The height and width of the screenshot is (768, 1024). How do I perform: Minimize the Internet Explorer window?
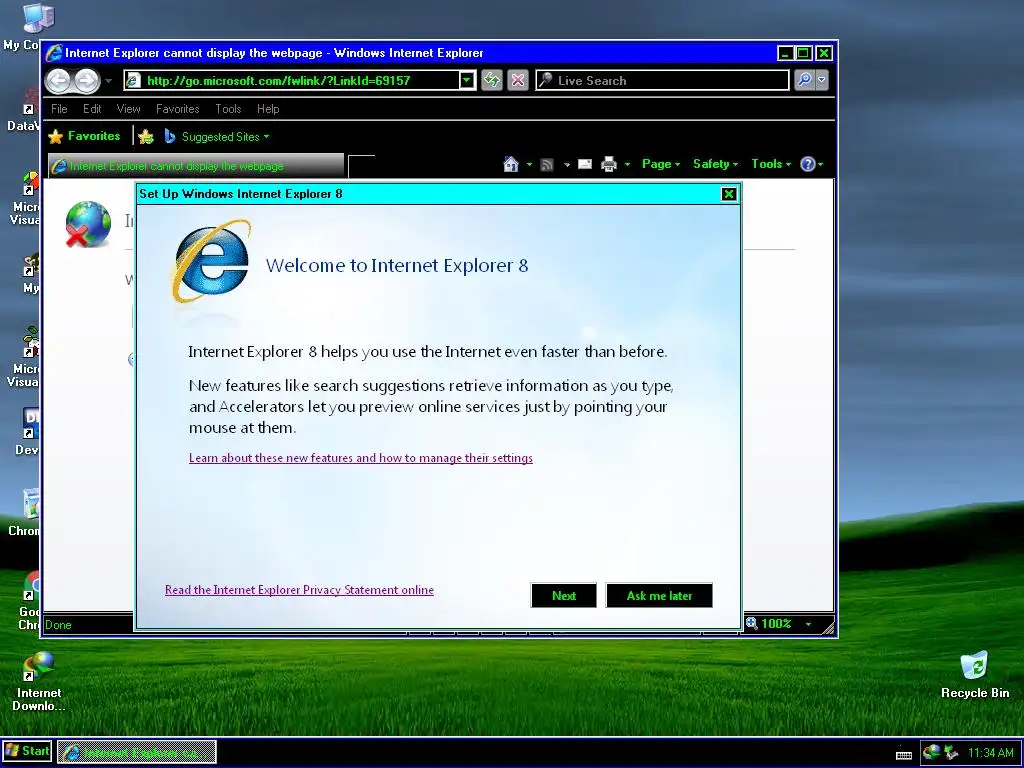point(785,53)
